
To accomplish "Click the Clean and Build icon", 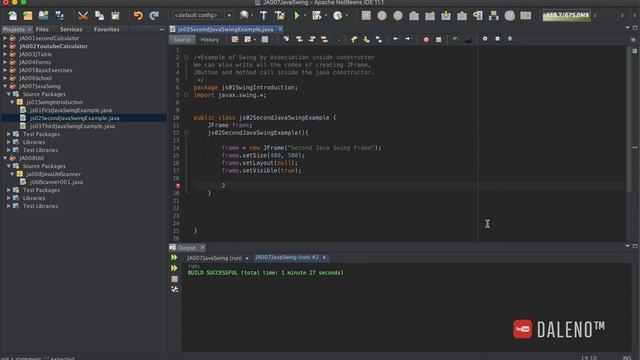I will [x=280, y=16].
